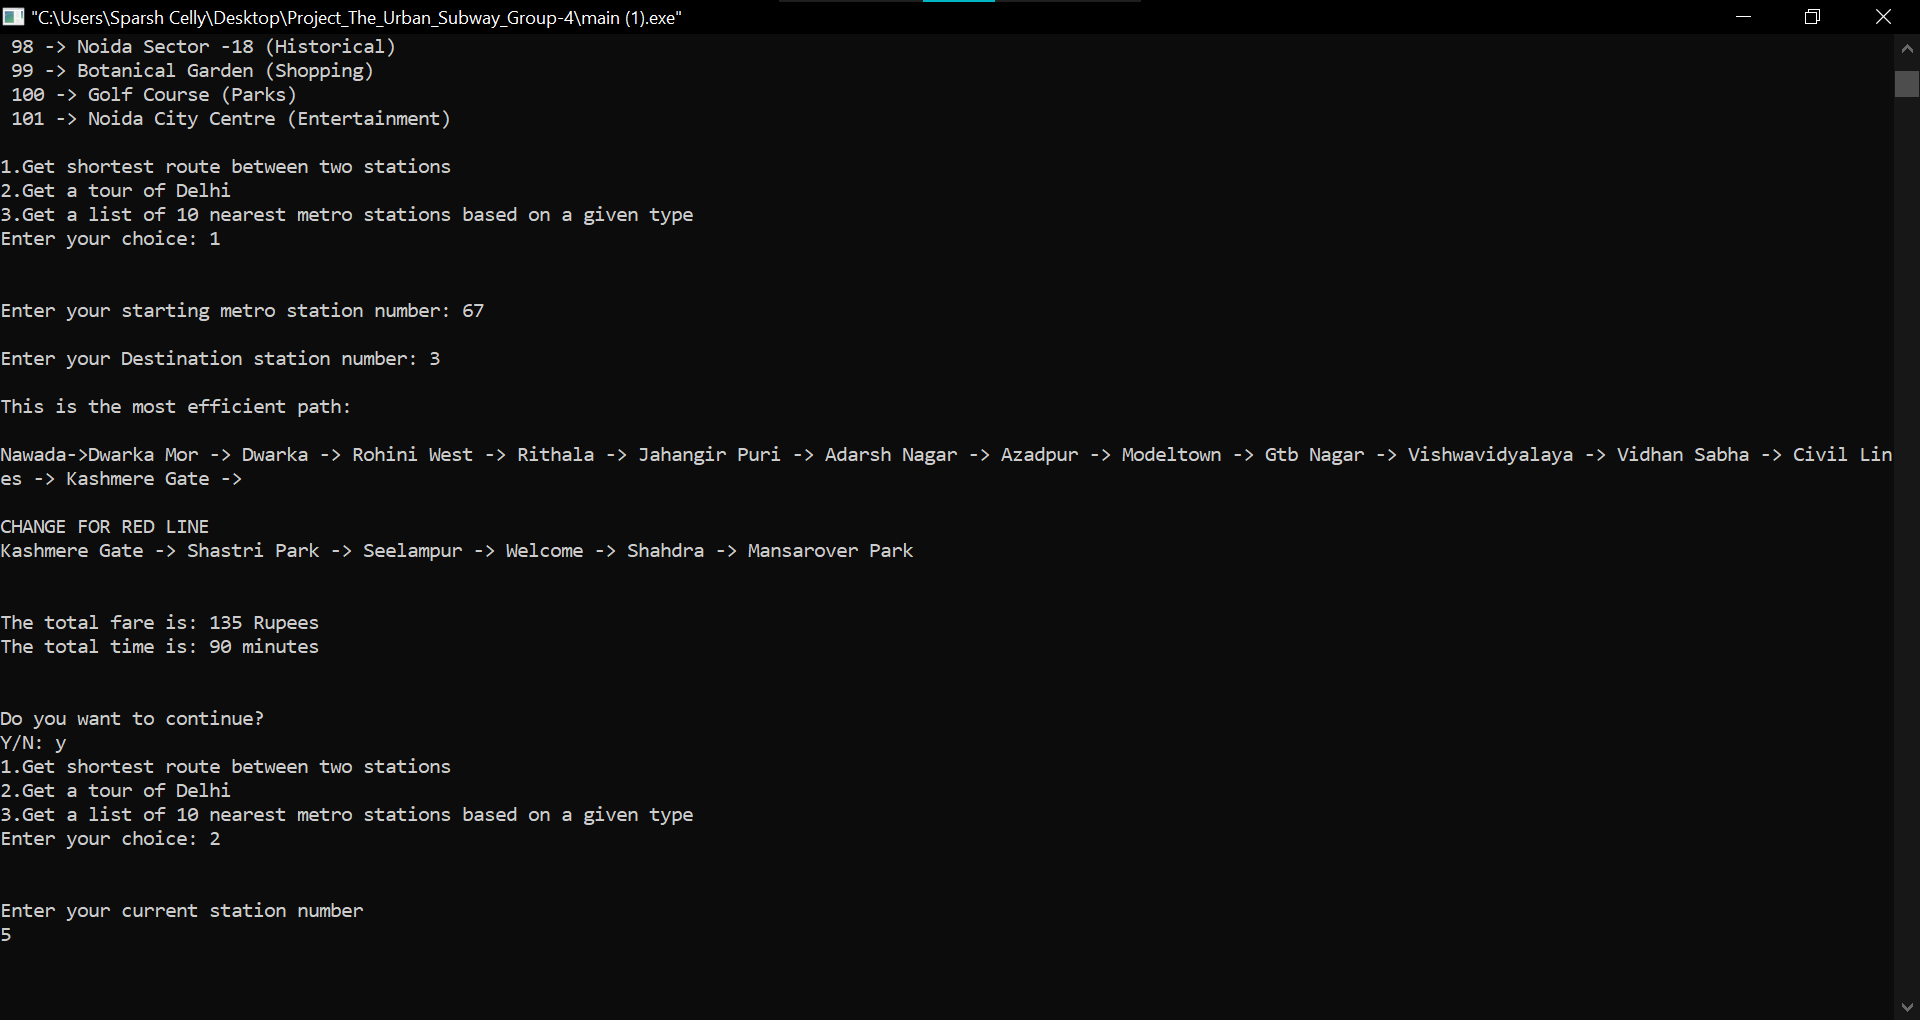Click 'Enter your choice: 1' line
This screenshot has height=1020, width=1920.
click(x=110, y=239)
